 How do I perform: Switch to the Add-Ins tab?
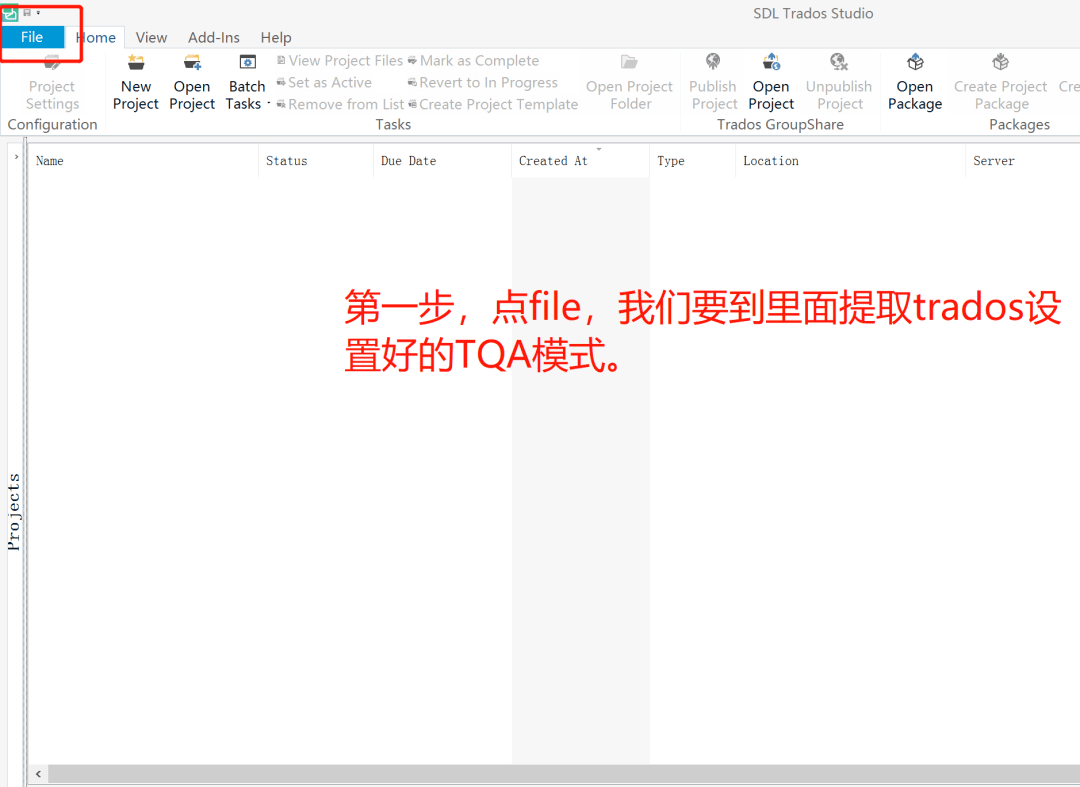coord(213,37)
